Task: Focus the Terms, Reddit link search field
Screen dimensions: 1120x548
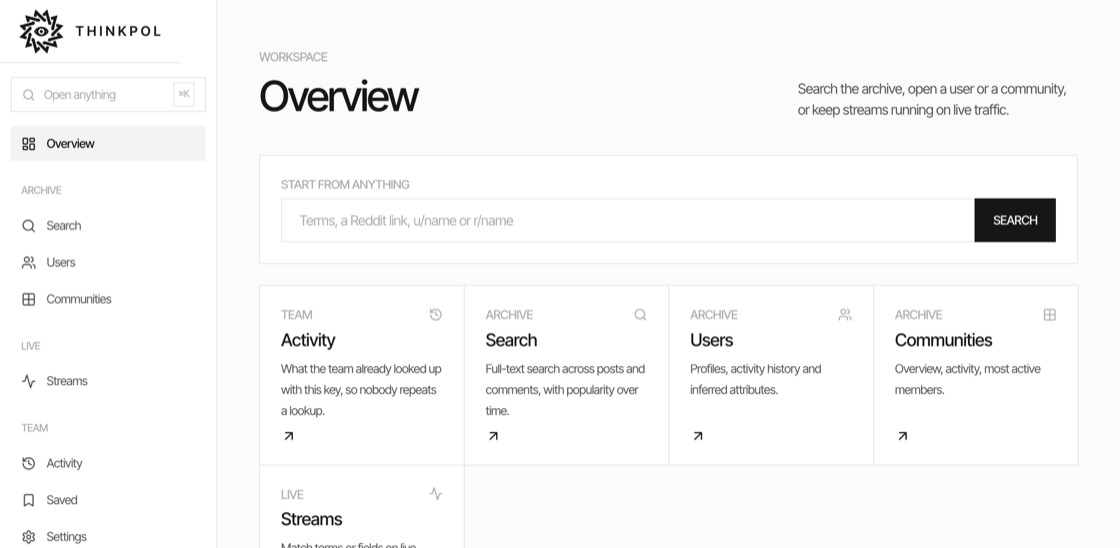Action: [628, 220]
